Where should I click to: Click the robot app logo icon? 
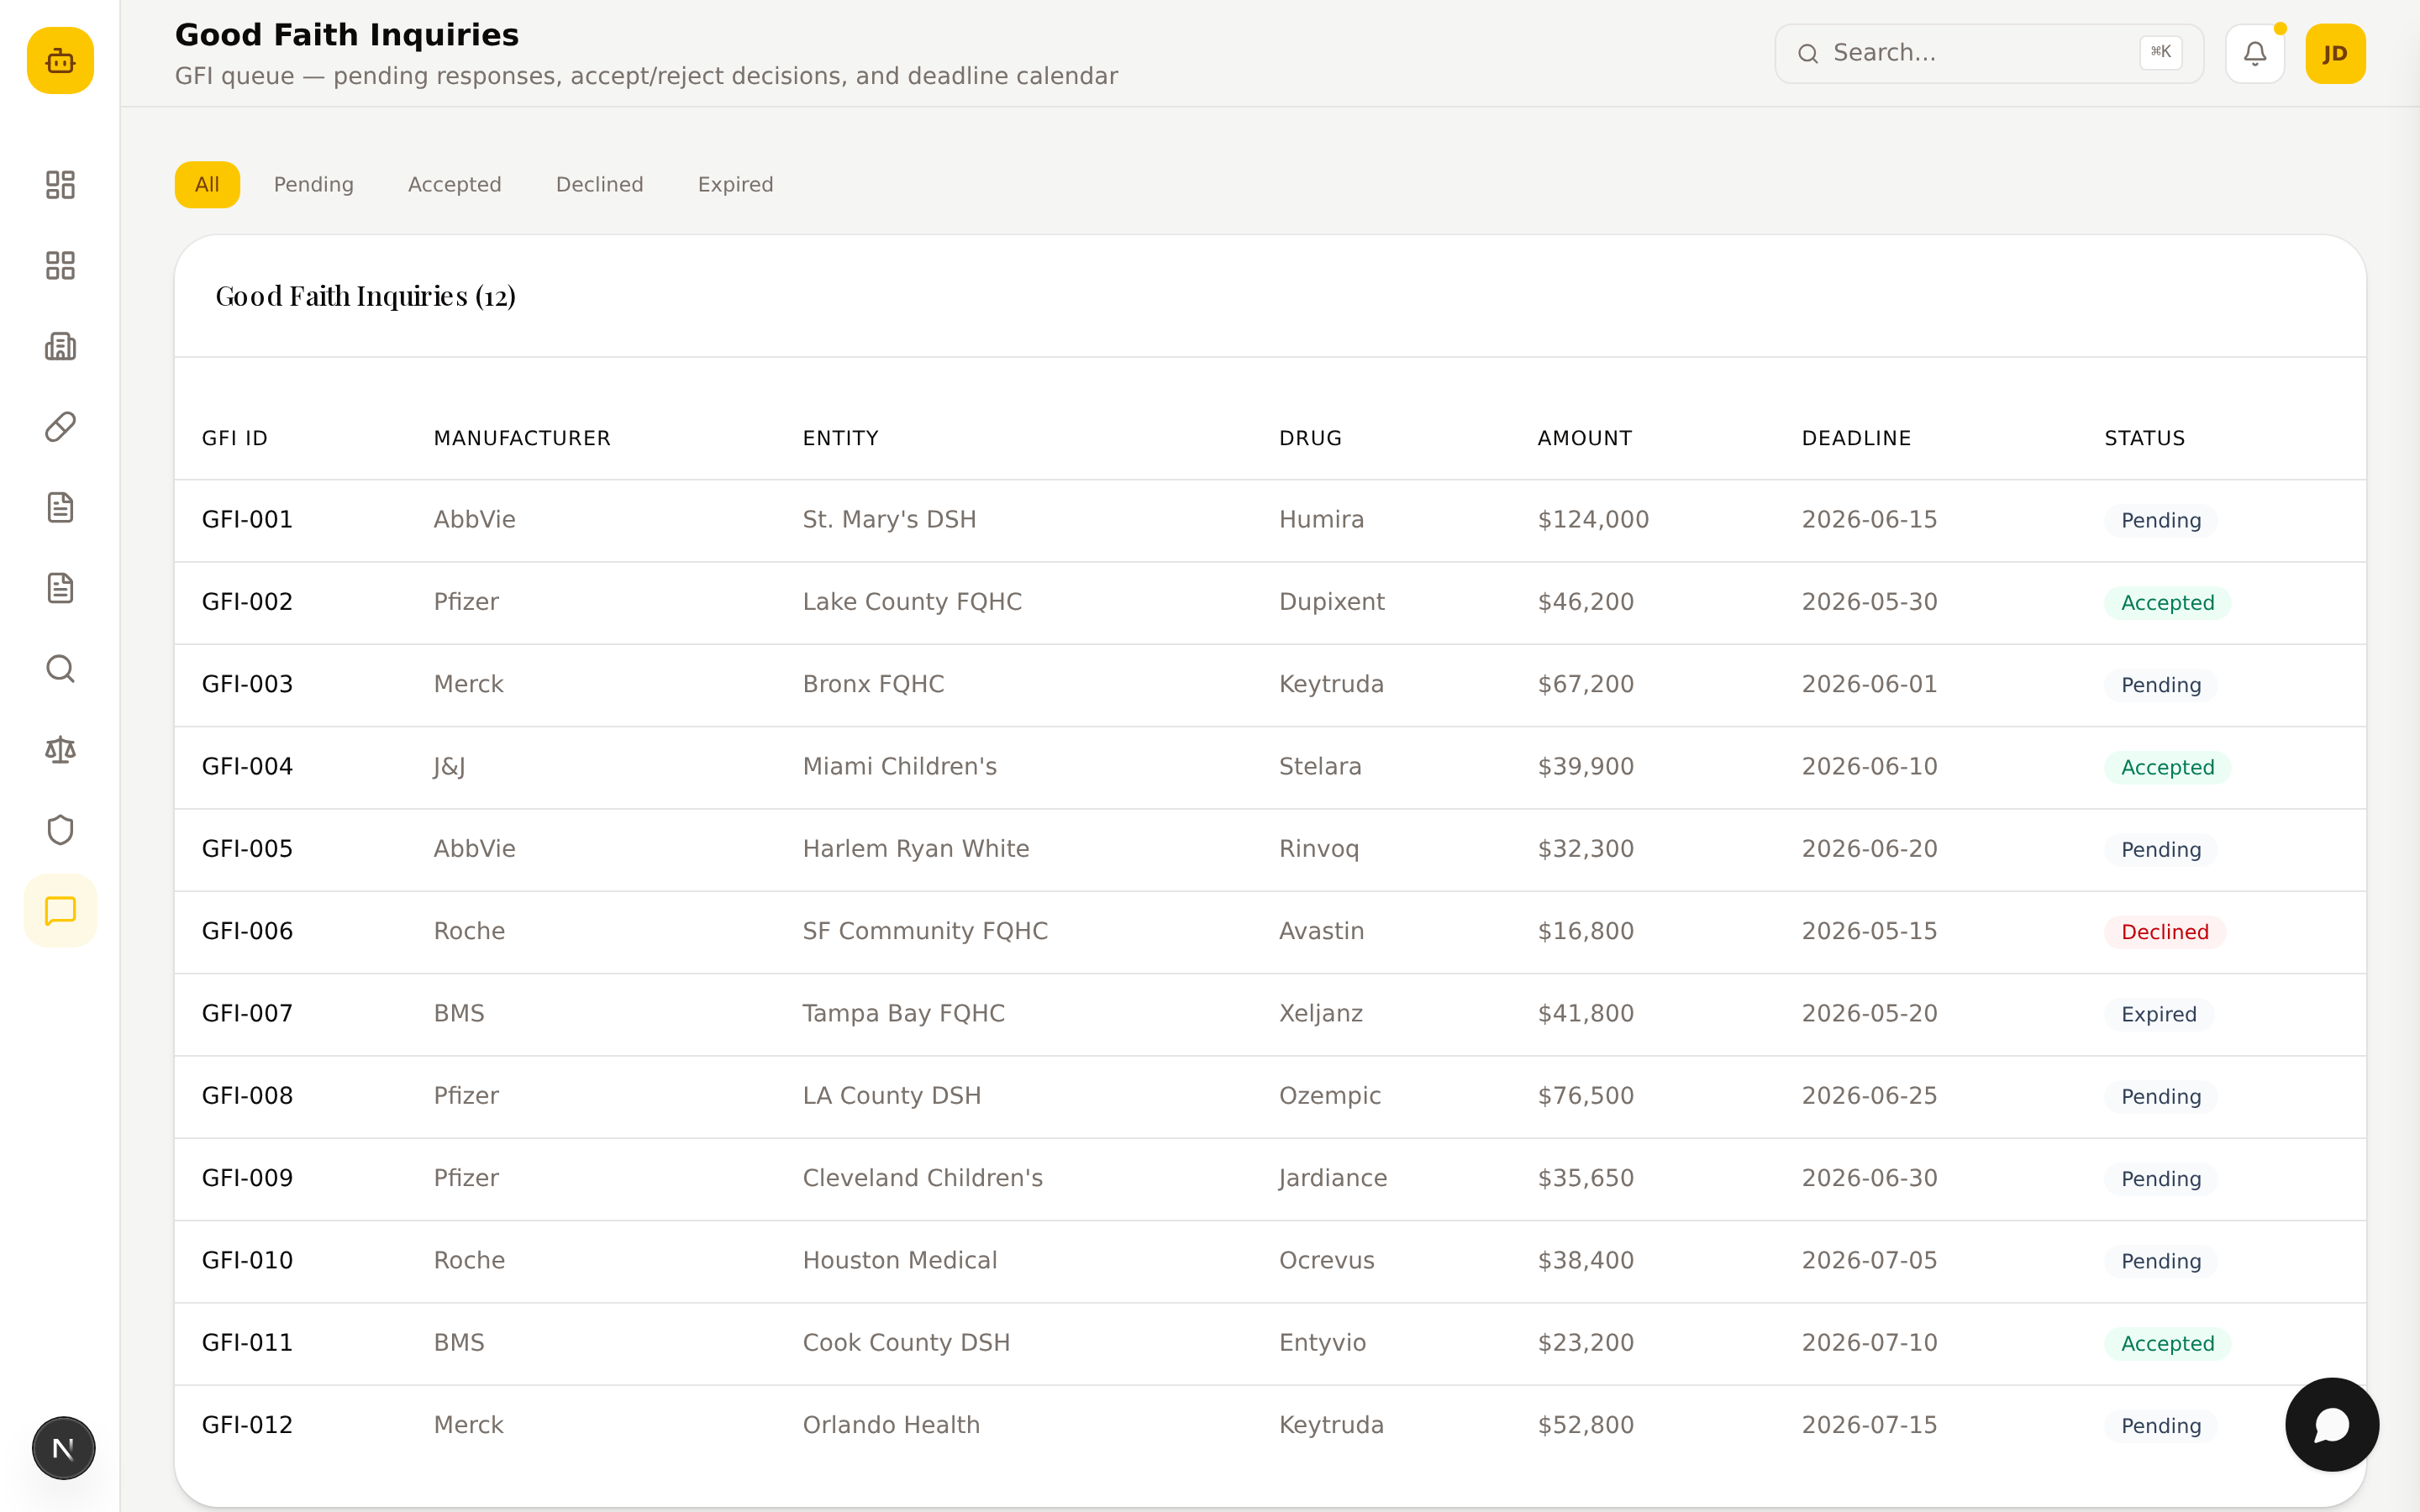coord(60,61)
